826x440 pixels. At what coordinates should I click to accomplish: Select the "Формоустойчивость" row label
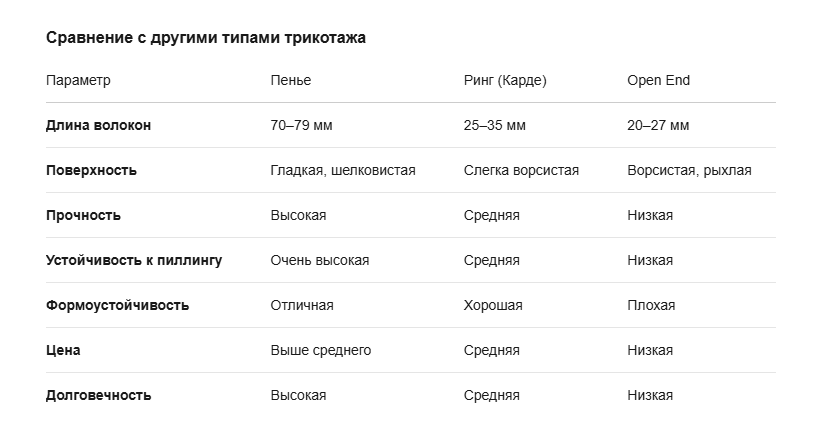[117, 305]
